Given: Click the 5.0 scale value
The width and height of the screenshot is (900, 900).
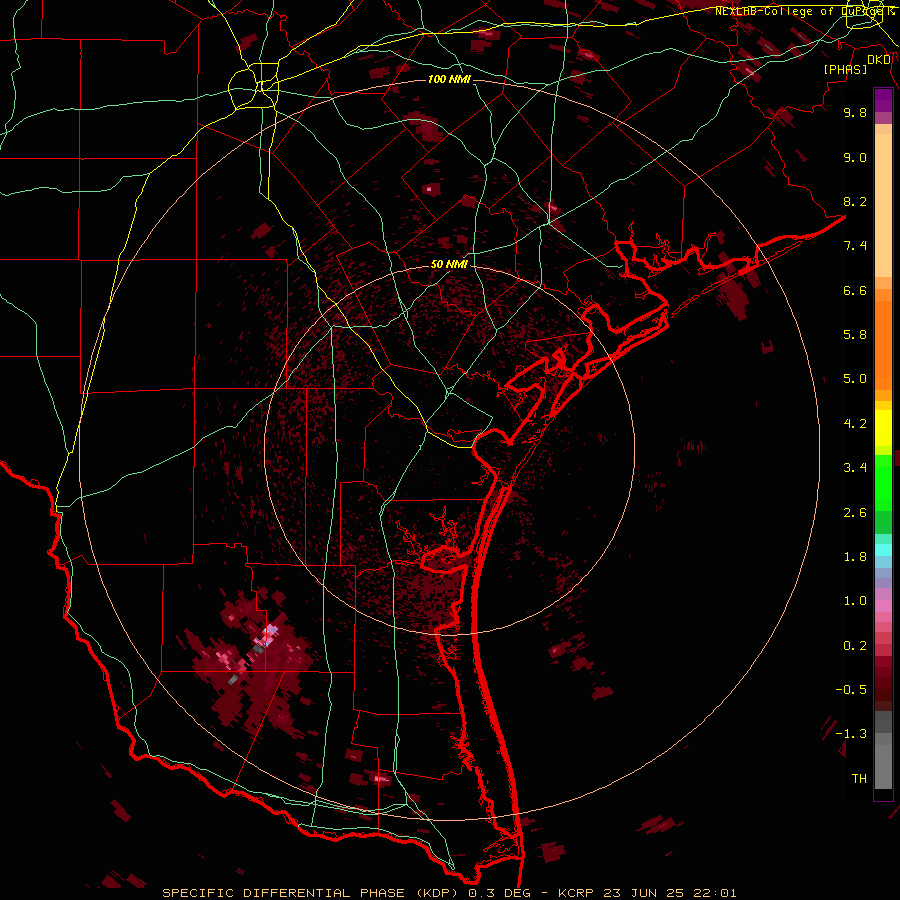Looking at the screenshot, I should coord(855,379).
